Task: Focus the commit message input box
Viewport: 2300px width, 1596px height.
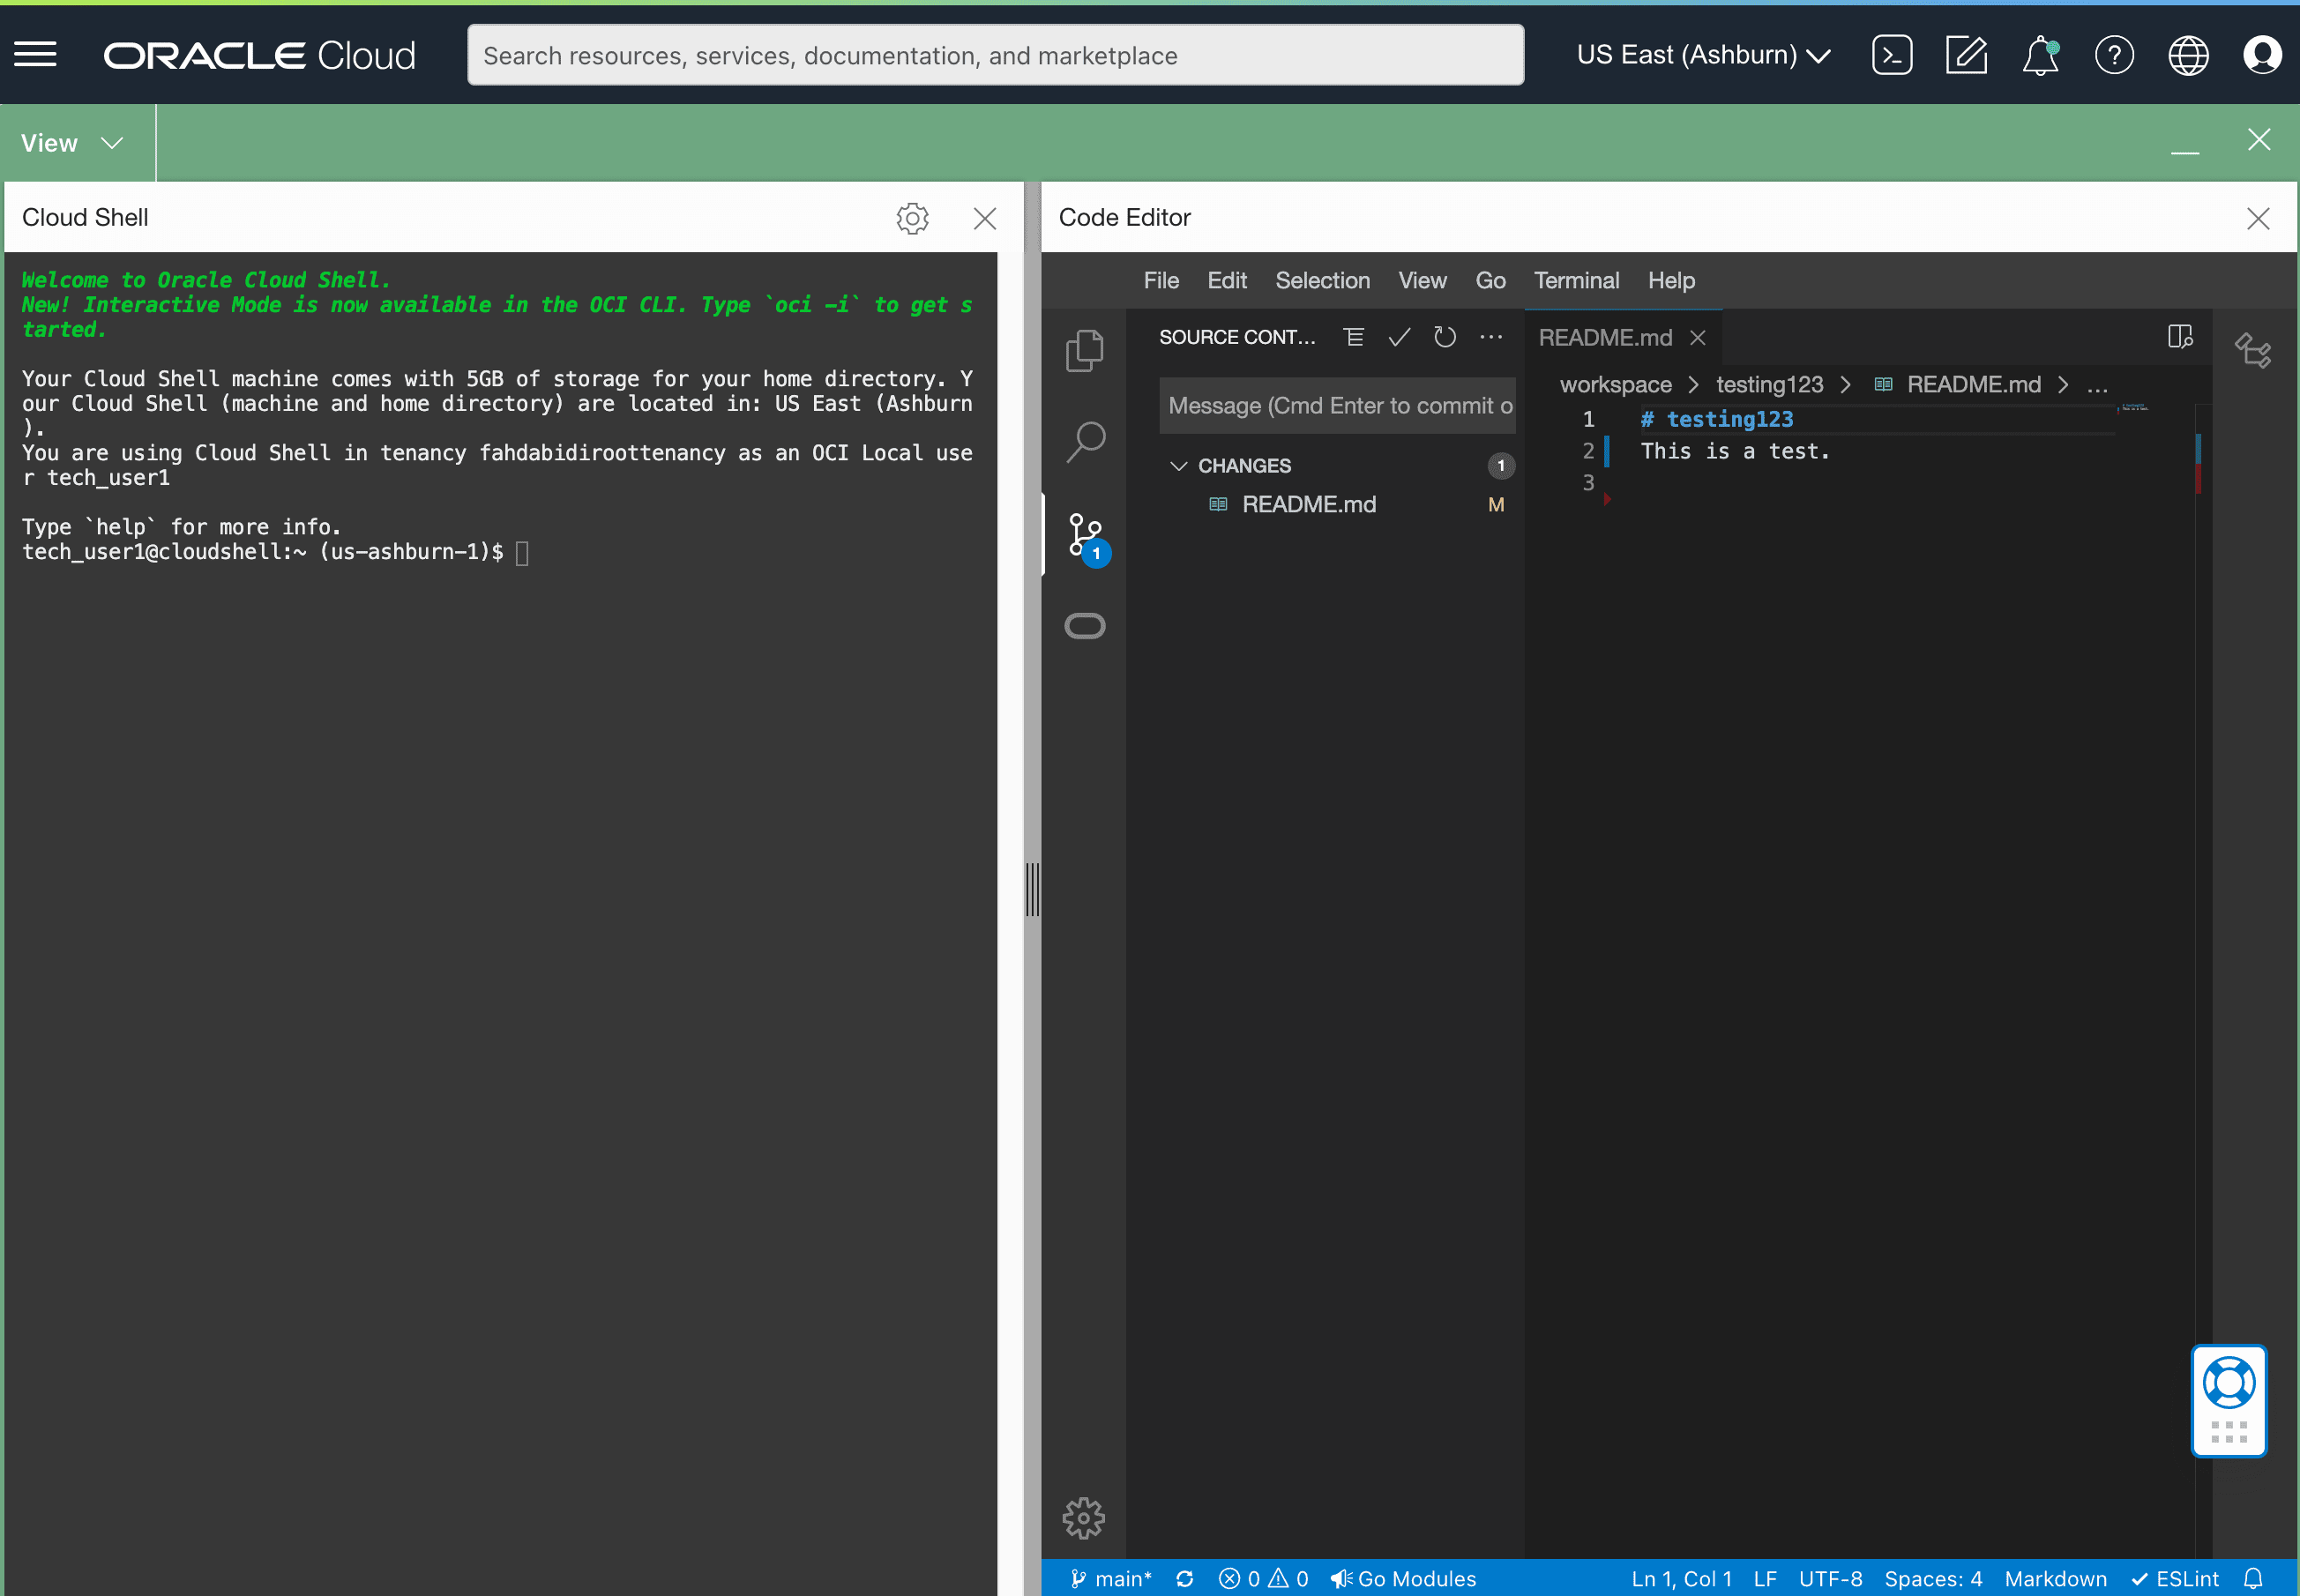Action: (1337, 406)
